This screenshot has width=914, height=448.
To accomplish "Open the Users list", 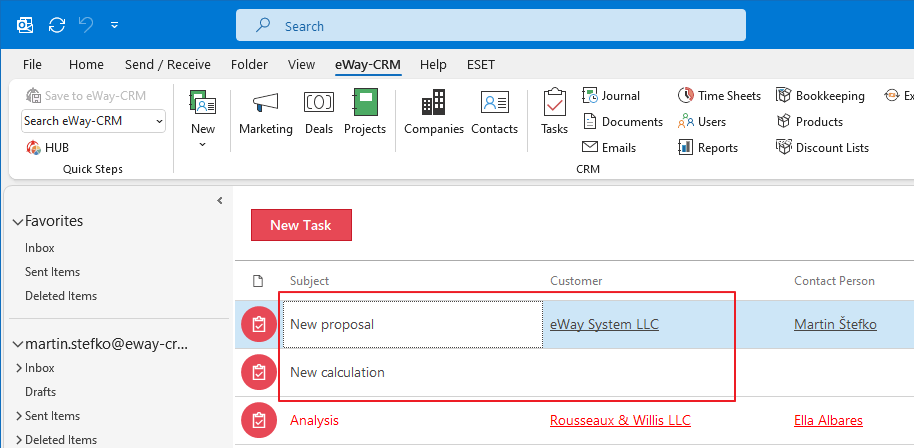I will click(702, 122).
